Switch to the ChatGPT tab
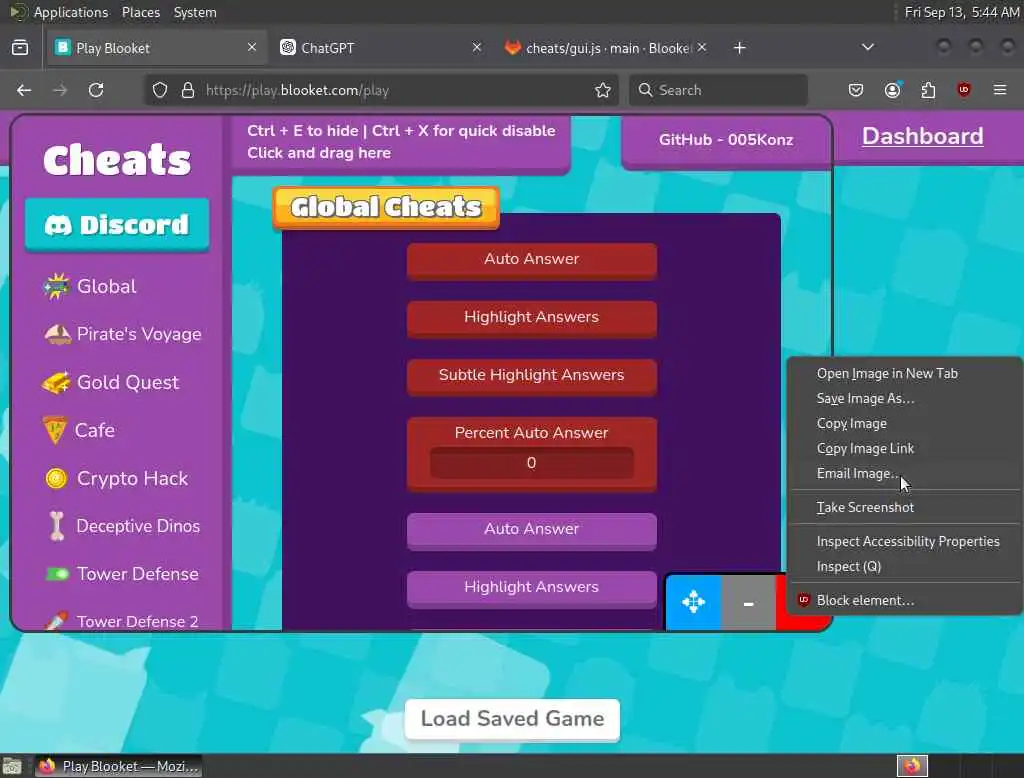 point(382,48)
